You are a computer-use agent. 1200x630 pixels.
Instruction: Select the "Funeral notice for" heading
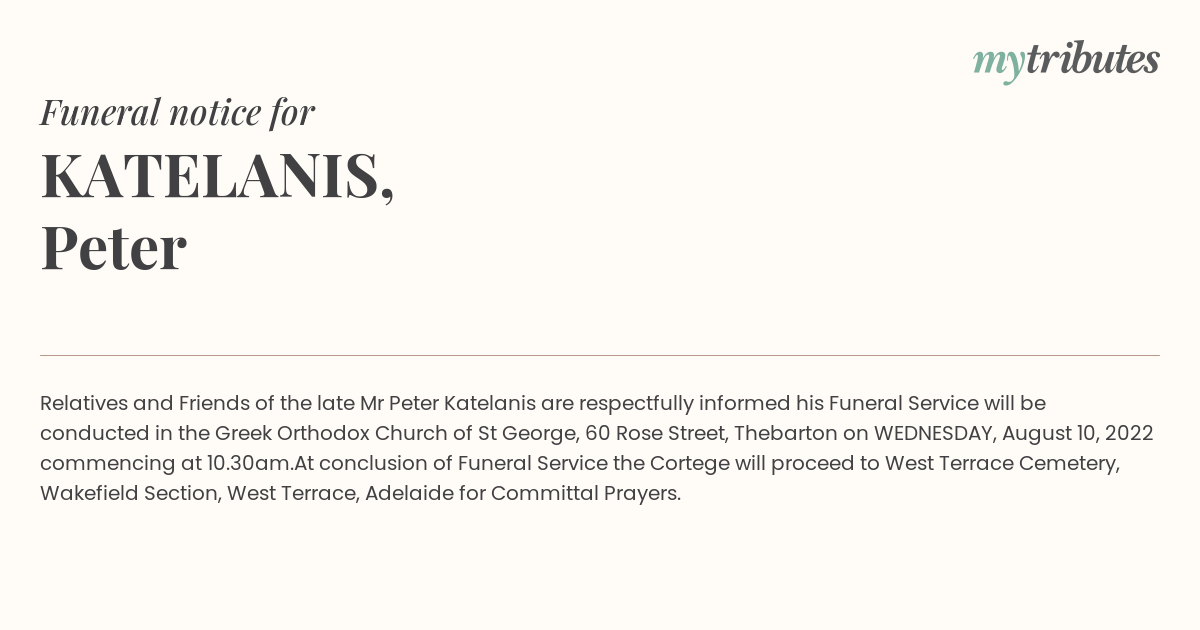pos(177,113)
